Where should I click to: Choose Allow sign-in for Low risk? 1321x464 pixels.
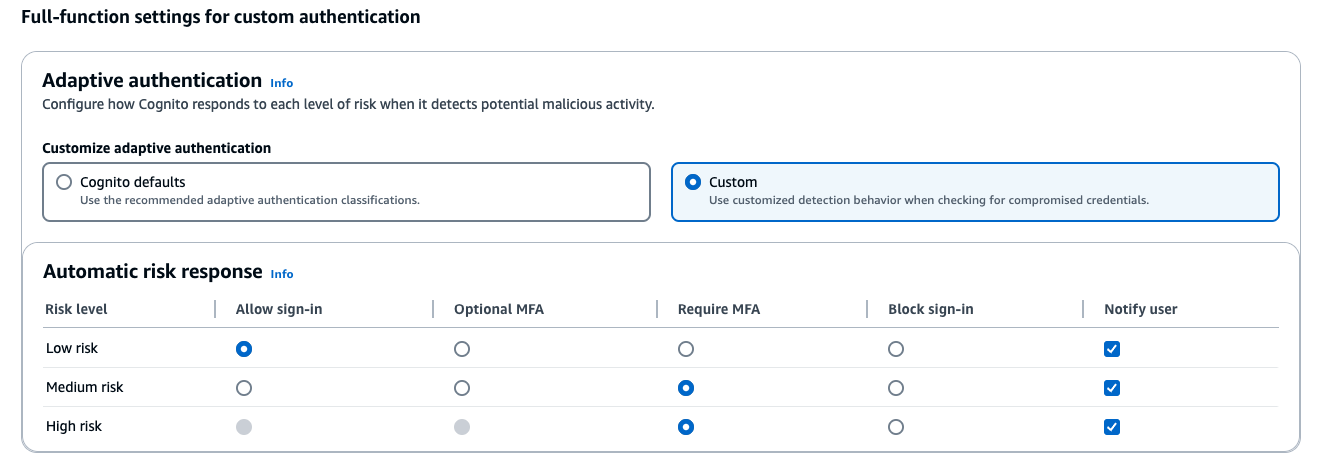pyautogui.click(x=244, y=349)
